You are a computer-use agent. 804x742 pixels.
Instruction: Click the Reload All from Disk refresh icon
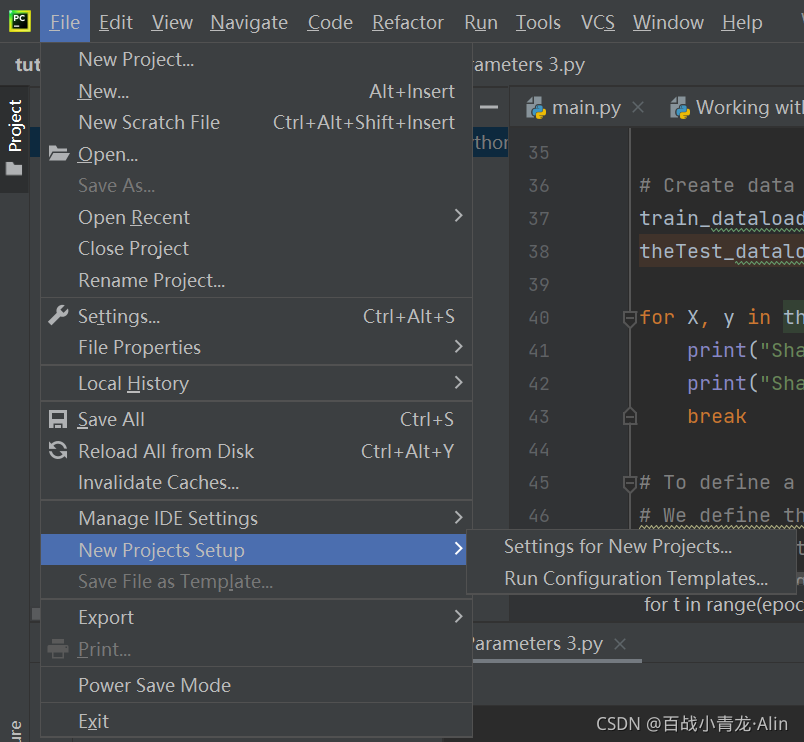pyautogui.click(x=57, y=450)
